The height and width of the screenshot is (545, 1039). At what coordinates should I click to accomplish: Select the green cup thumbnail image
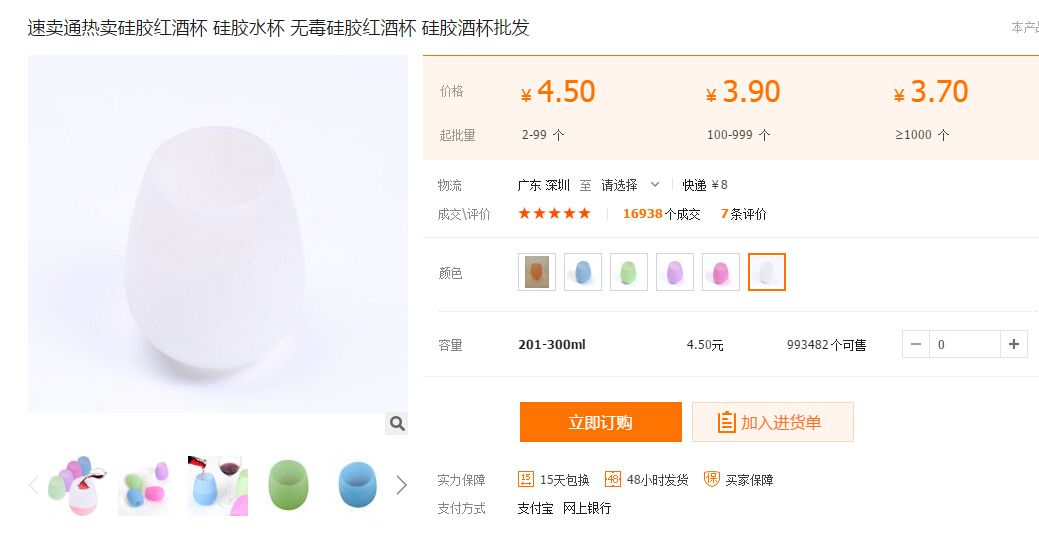pyautogui.click(x=288, y=486)
